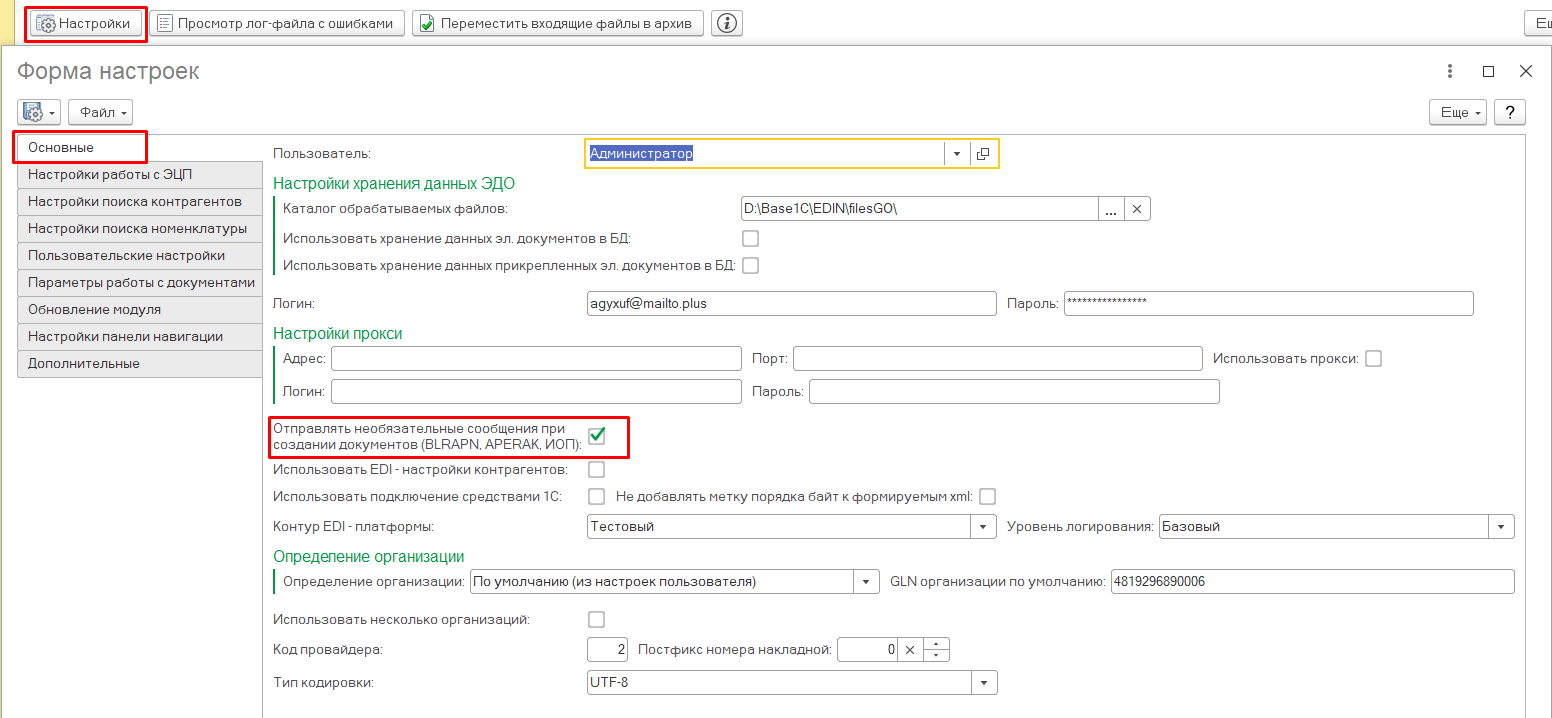Increase Постфикс номера накладной with up arrow

(935, 643)
